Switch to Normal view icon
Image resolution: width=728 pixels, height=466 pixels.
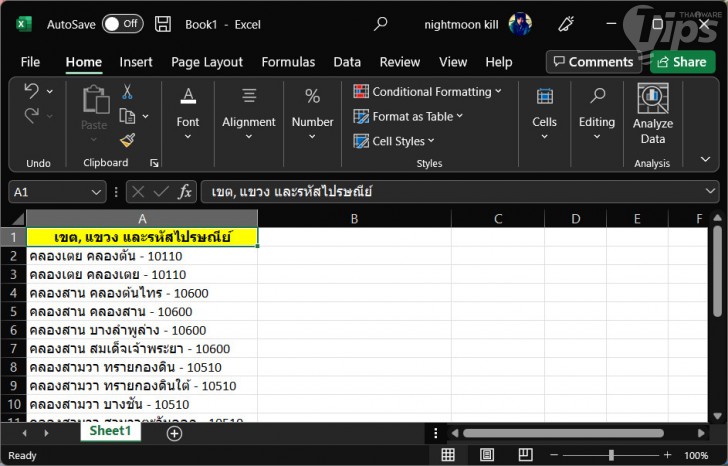(x=448, y=455)
